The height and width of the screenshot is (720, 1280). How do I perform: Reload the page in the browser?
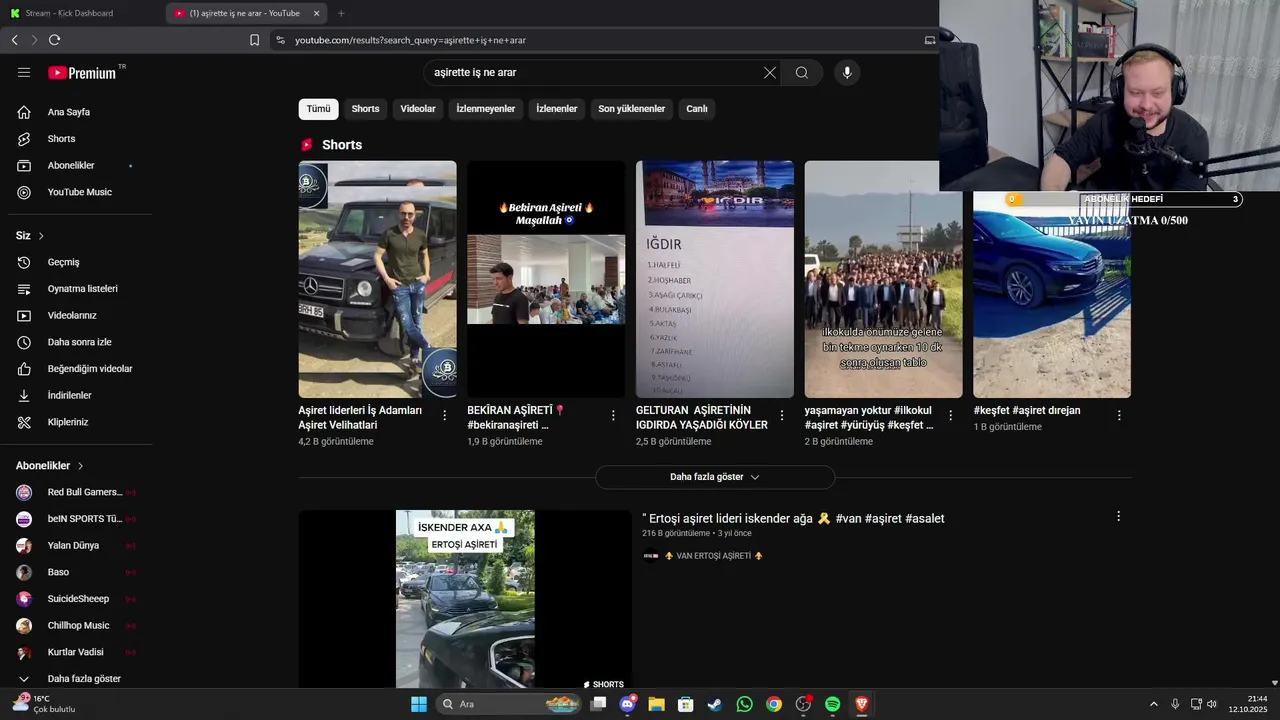54,40
